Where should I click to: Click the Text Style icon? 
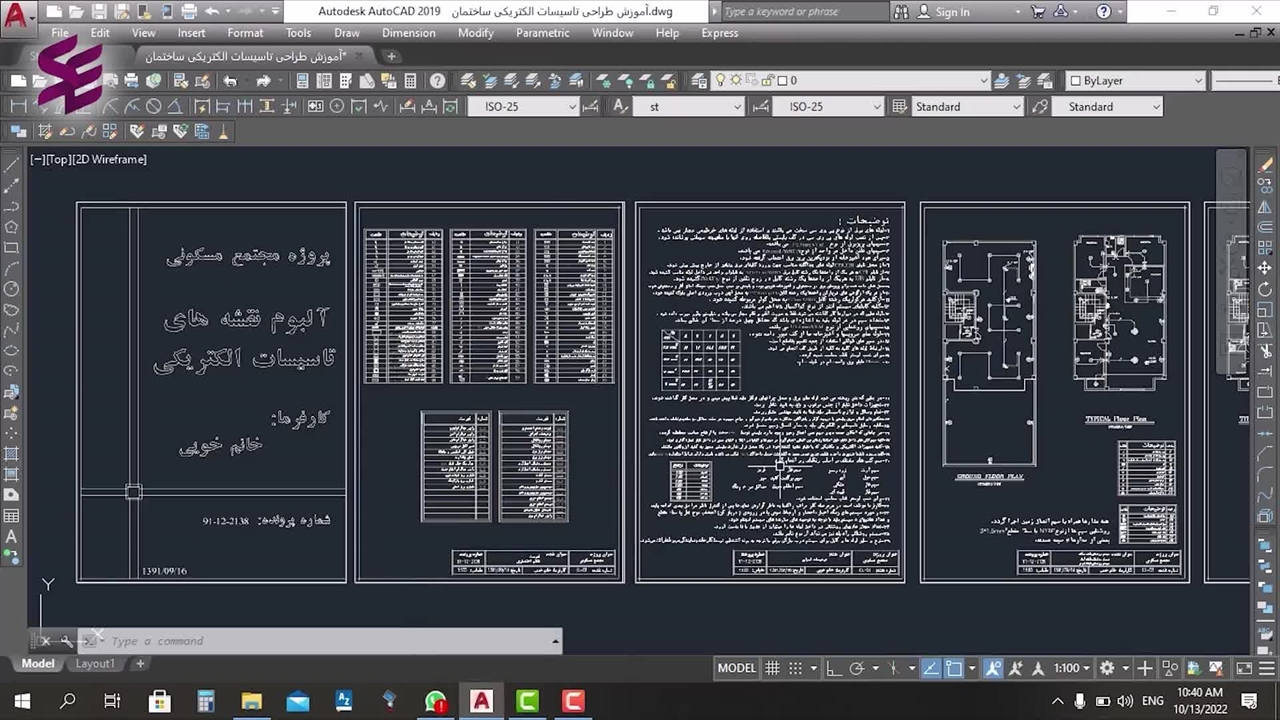[620, 107]
